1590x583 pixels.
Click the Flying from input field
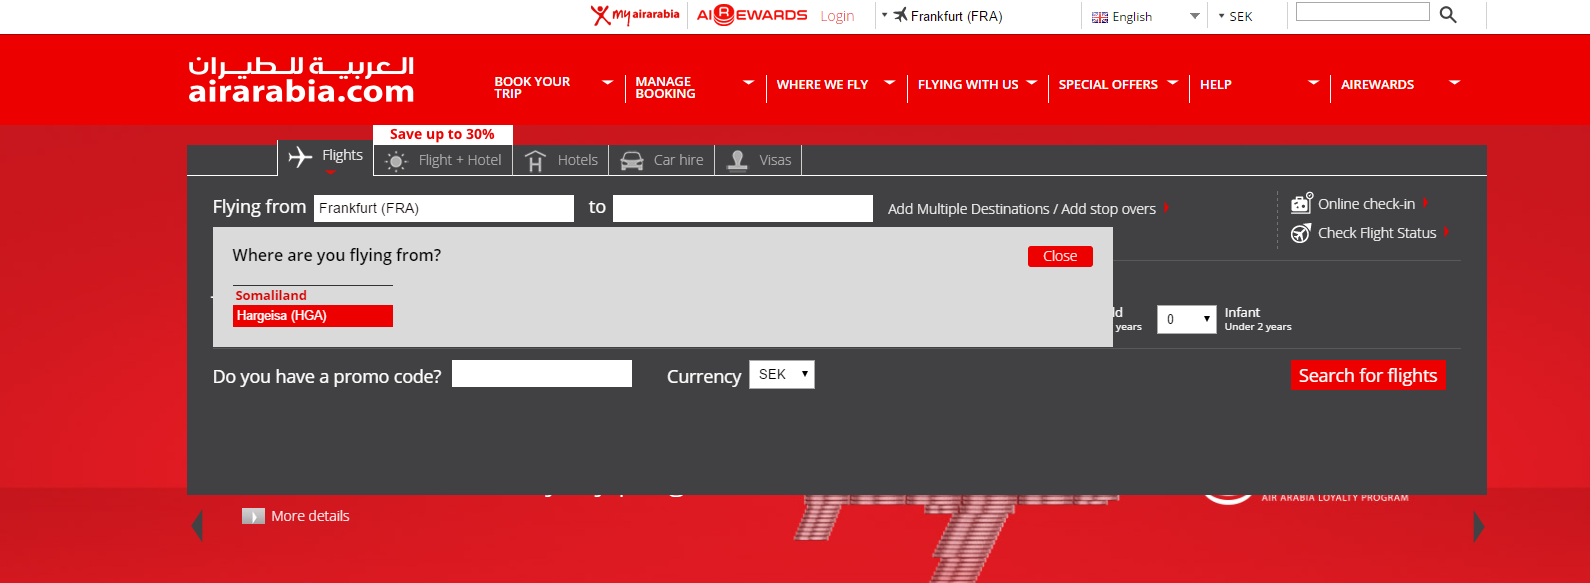tap(444, 208)
